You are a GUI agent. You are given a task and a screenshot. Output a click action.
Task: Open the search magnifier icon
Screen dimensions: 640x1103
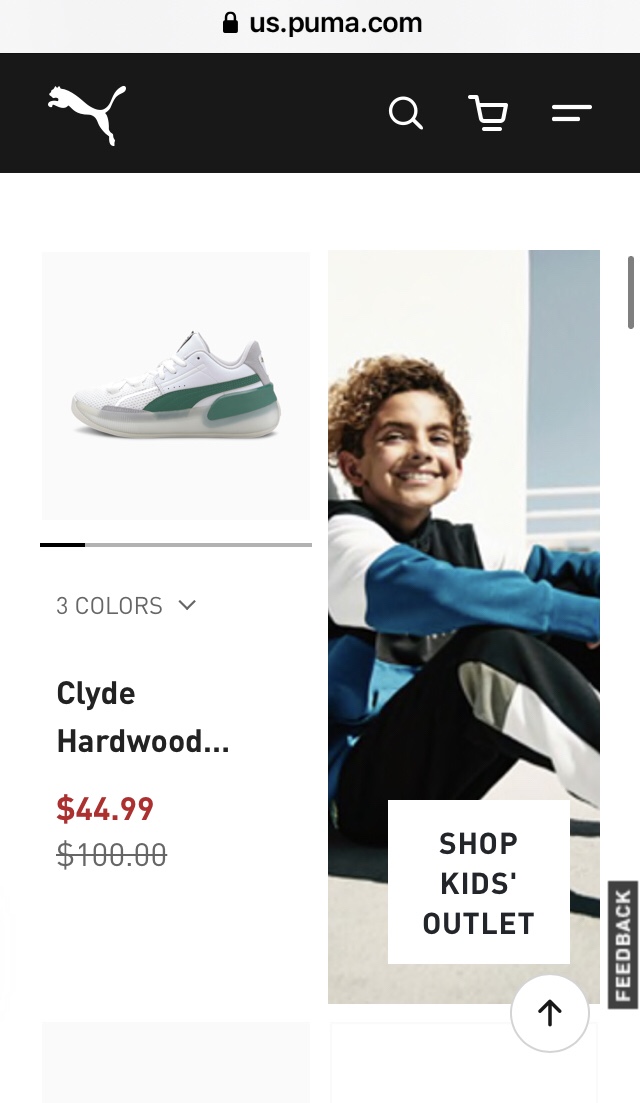click(406, 113)
